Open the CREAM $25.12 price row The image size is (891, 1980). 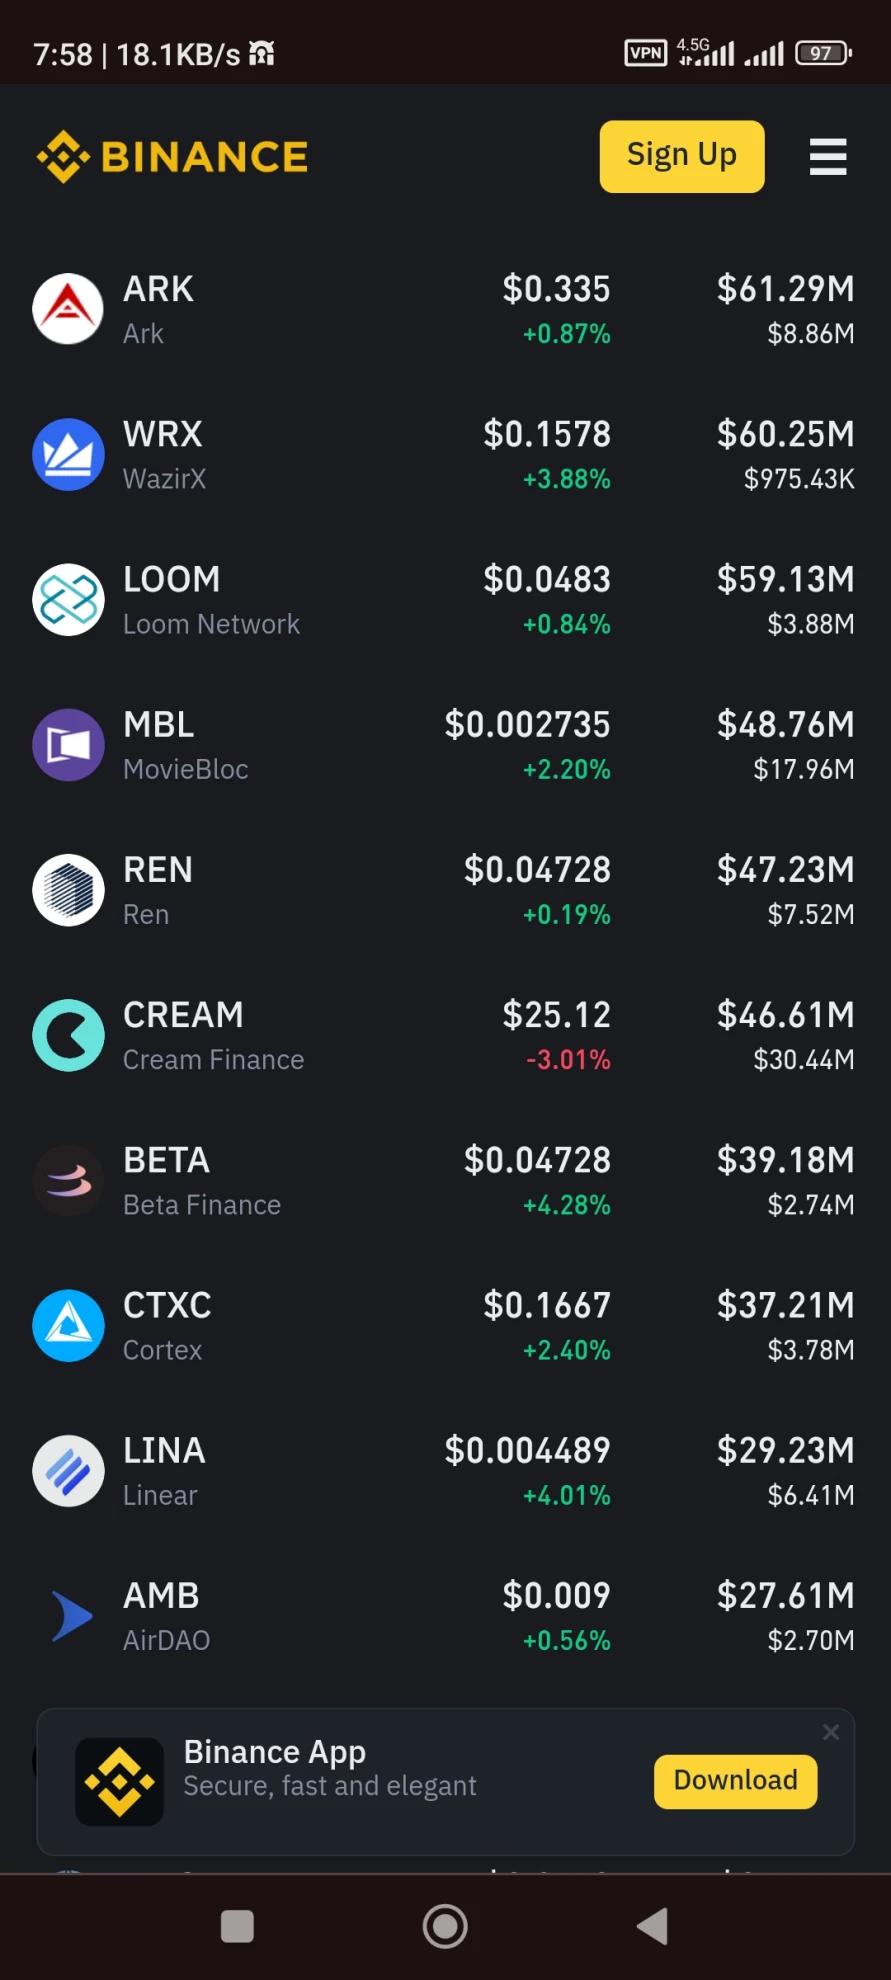pyautogui.click(x=445, y=1035)
